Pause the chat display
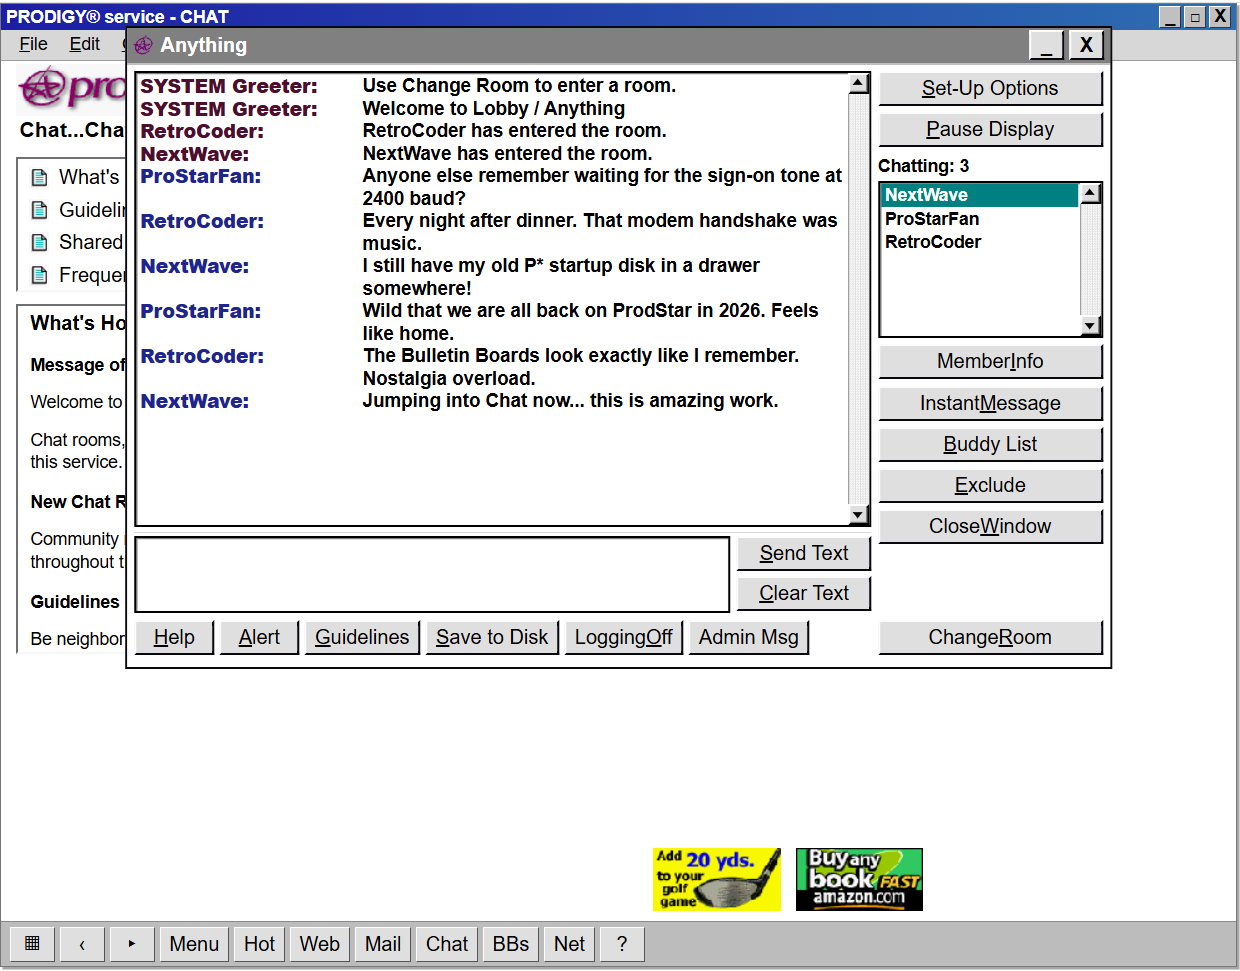The width and height of the screenshot is (1240, 971). [990, 129]
